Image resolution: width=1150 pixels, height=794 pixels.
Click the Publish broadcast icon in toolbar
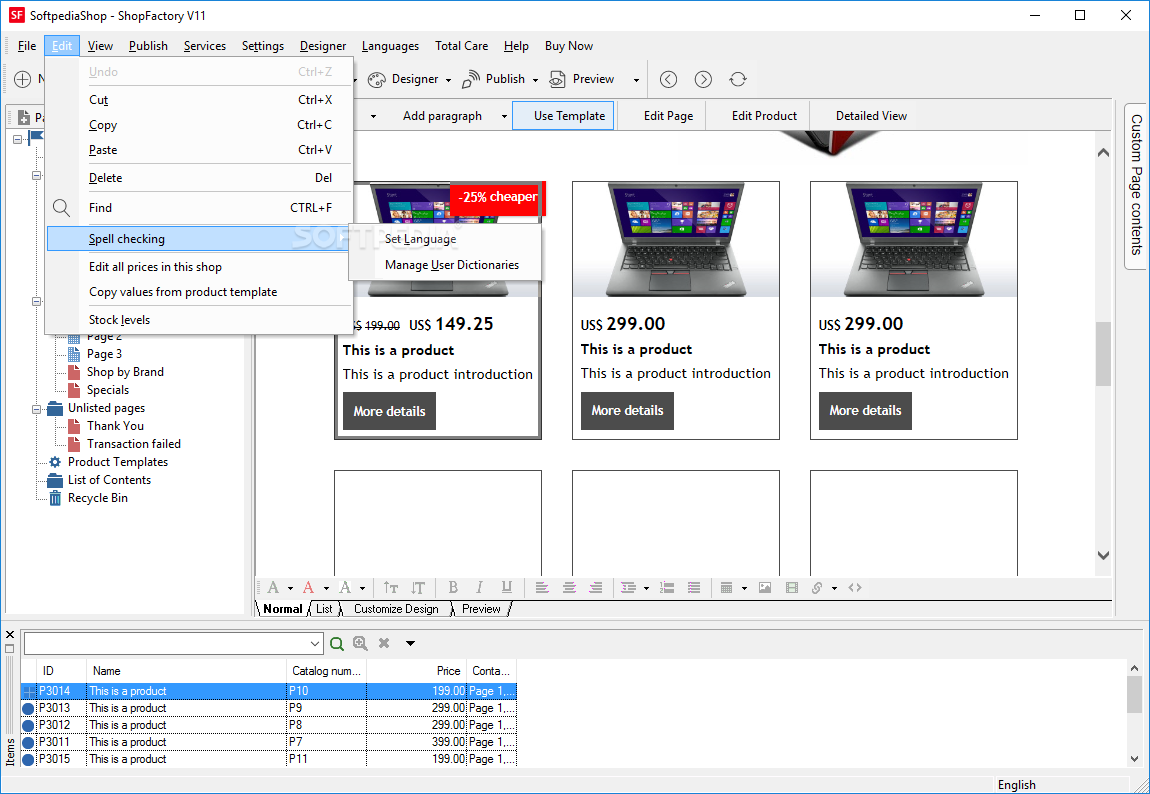[471, 79]
